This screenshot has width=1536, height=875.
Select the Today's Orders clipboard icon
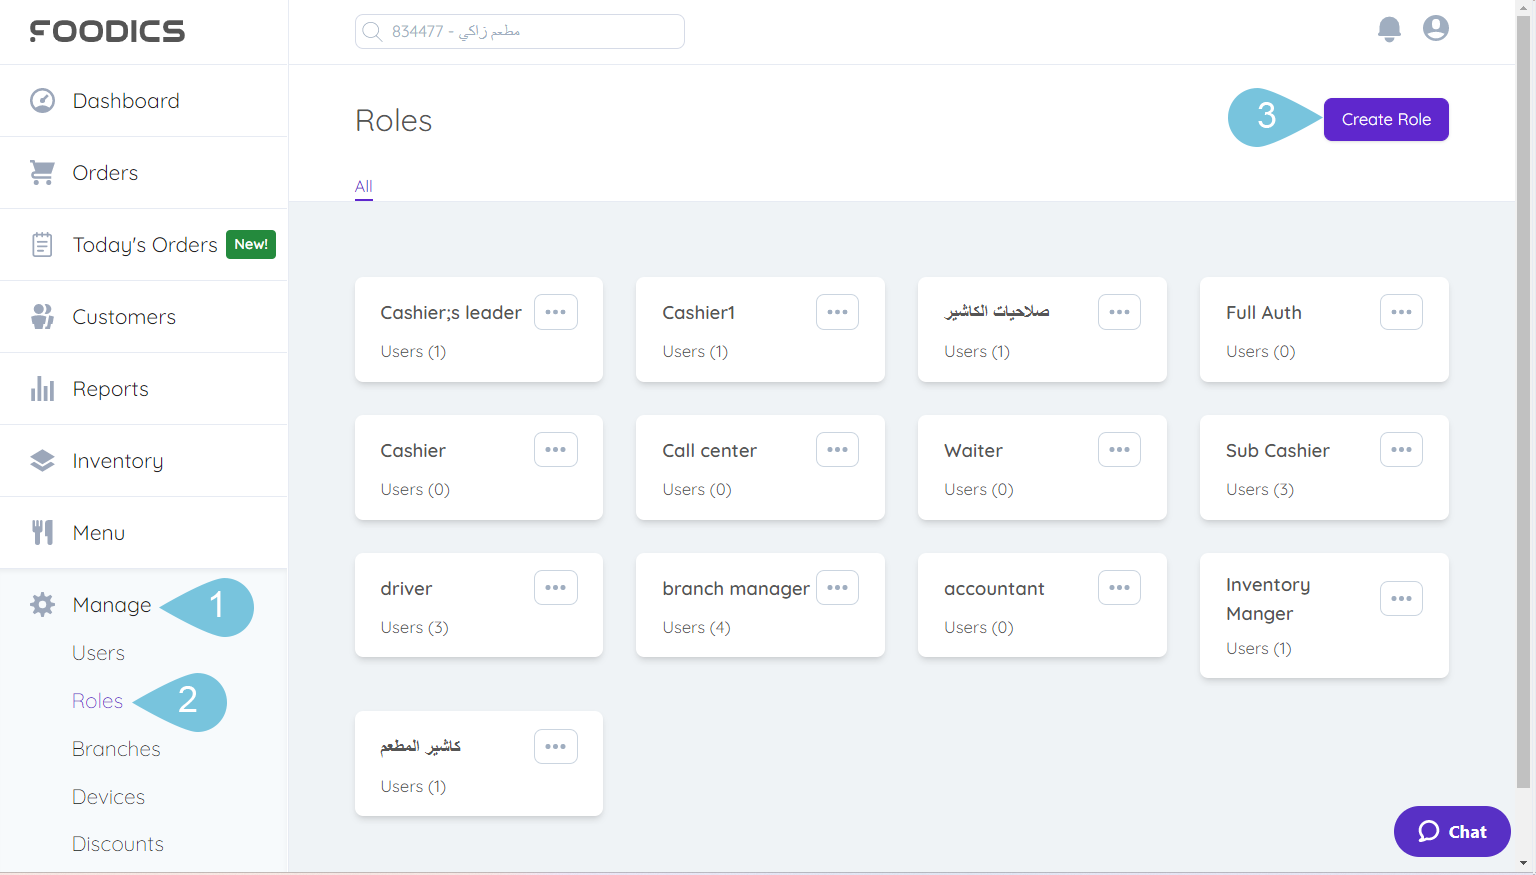pyautogui.click(x=42, y=244)
